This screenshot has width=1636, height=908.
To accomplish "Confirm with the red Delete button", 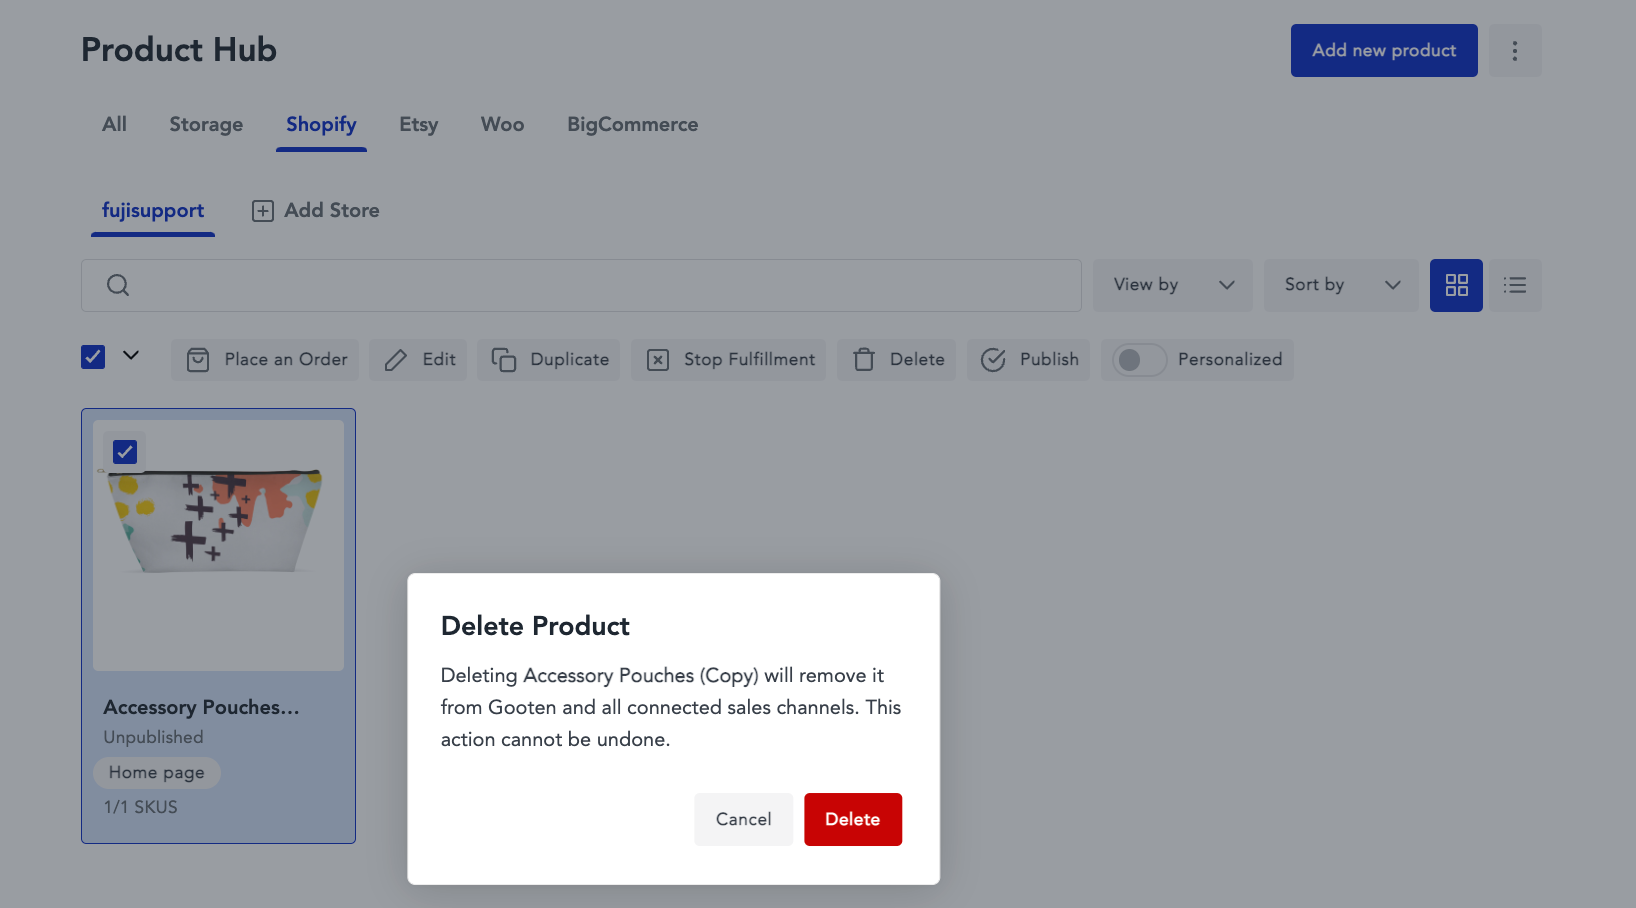I will pos(853,819).
